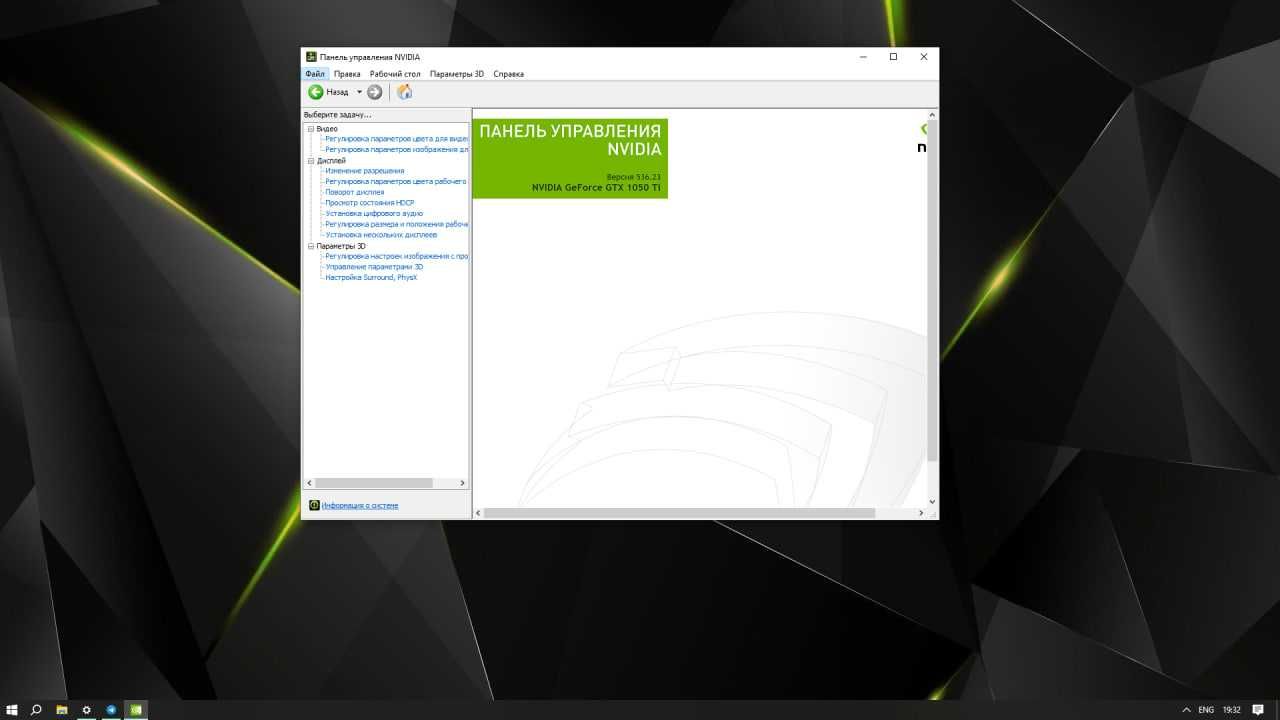Viewport: 1280px width, 720px height.
Task: Select Просмотр состояния HDCP
Action: (x=370, y=203)
